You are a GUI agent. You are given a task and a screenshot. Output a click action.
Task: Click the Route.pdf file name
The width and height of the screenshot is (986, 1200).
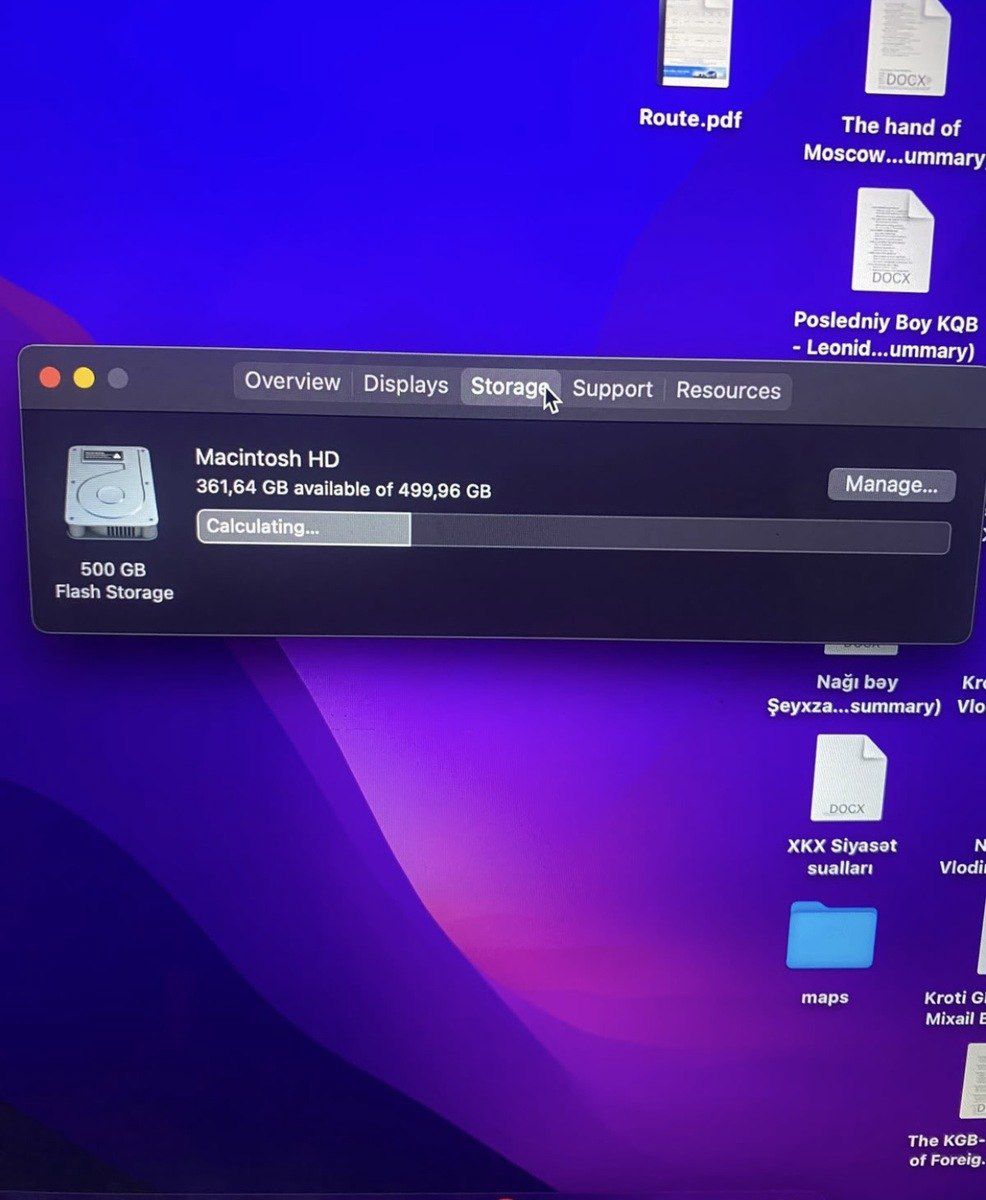point(691,118)
